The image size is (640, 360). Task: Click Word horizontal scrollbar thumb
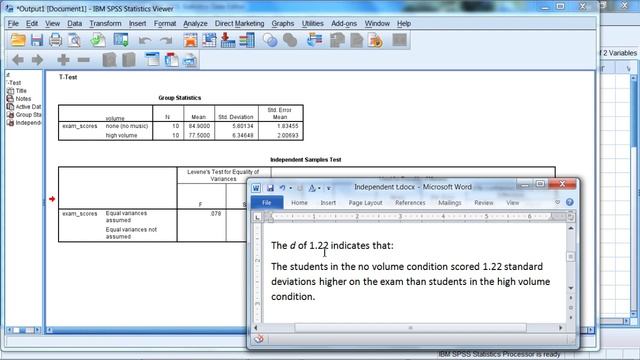click(410, 328)
